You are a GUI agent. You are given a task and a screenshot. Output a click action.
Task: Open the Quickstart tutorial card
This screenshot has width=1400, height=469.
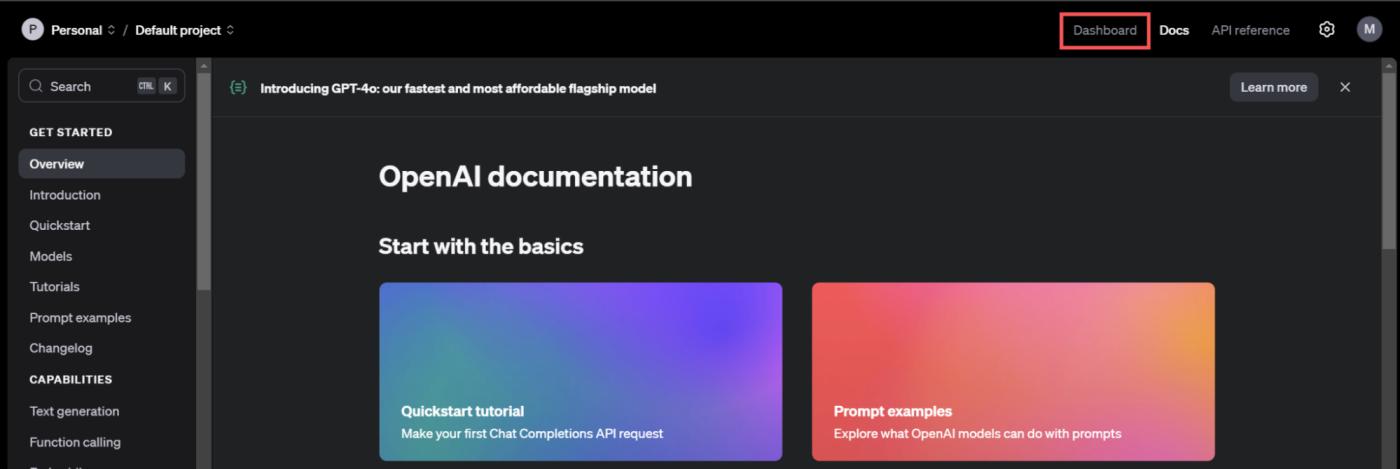(580, 371)
